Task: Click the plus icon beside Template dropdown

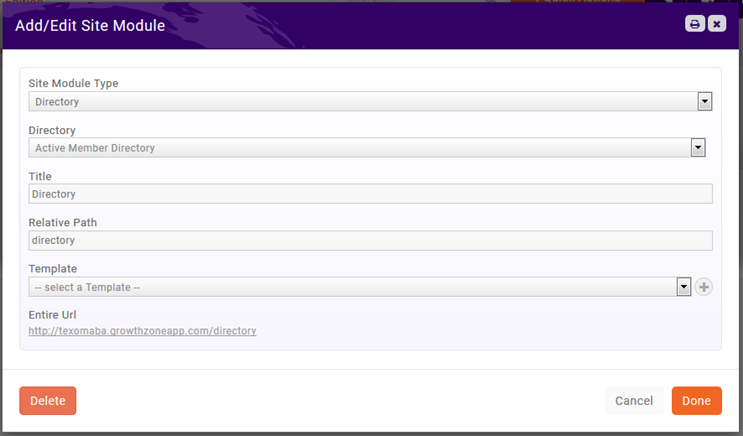Action: (x=704, y=287)
